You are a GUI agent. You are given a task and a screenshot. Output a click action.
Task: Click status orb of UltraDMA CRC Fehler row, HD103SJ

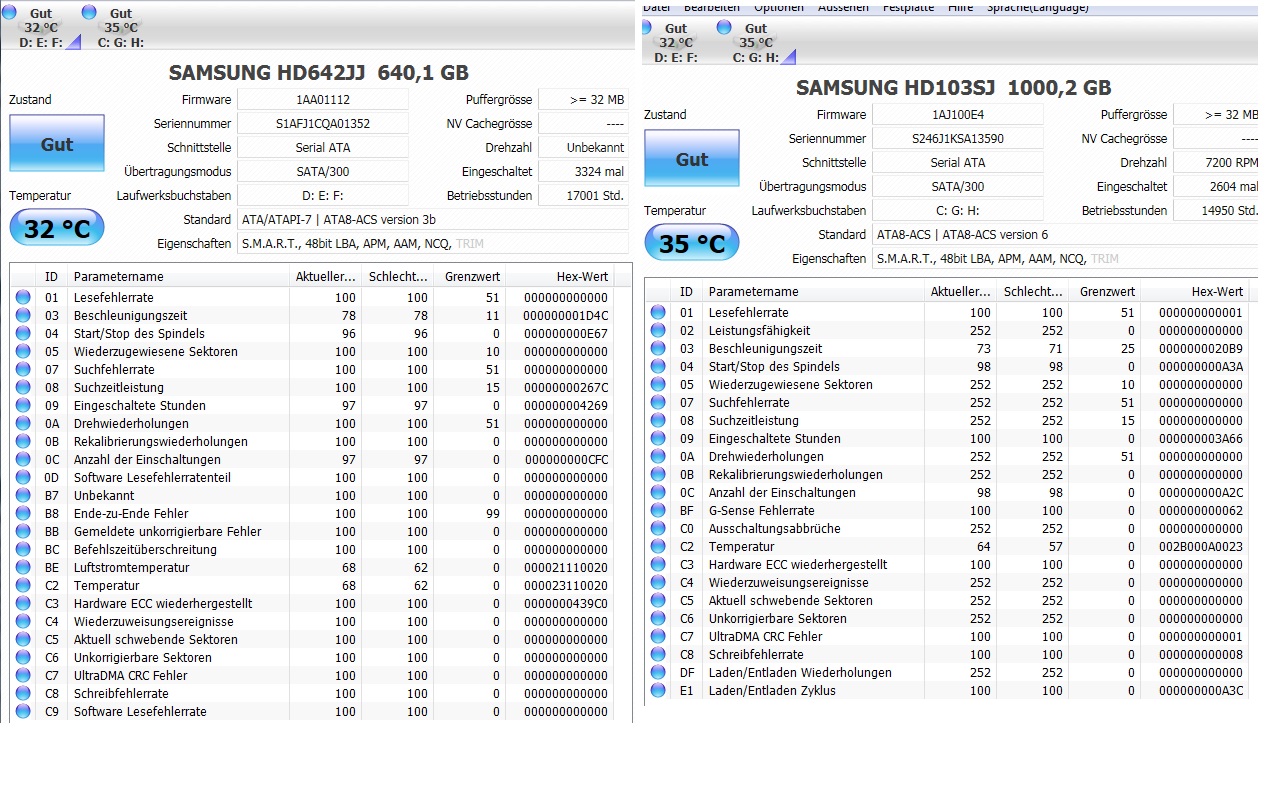point(658,636)
